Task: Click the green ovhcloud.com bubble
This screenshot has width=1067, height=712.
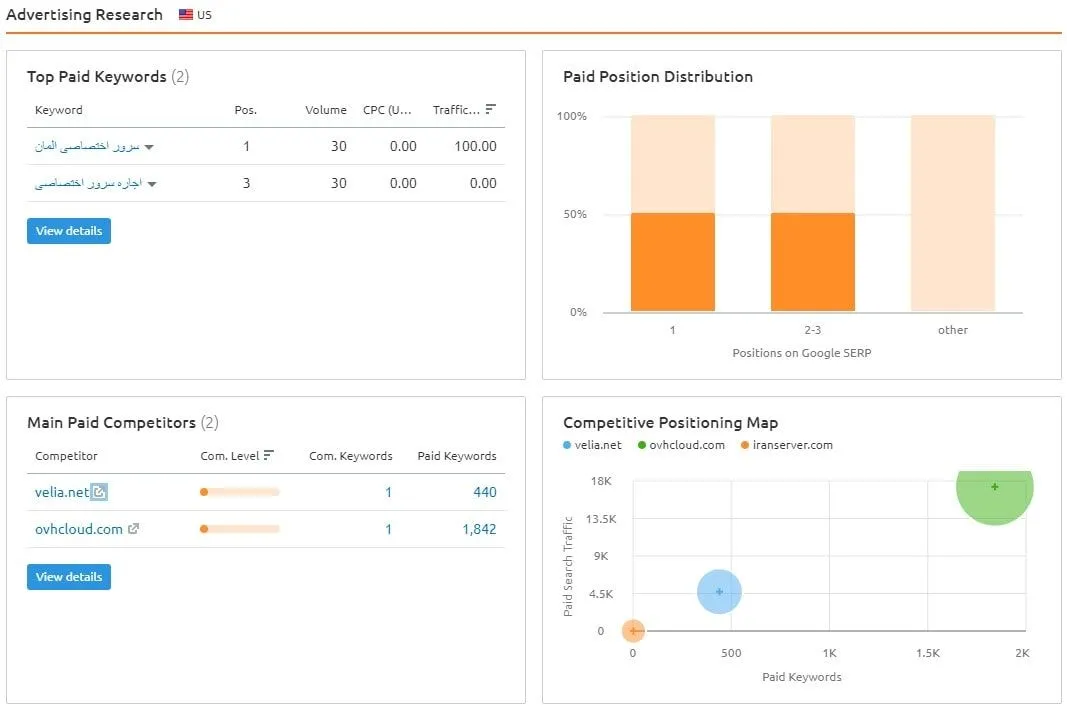Action: tap(995, 496)
